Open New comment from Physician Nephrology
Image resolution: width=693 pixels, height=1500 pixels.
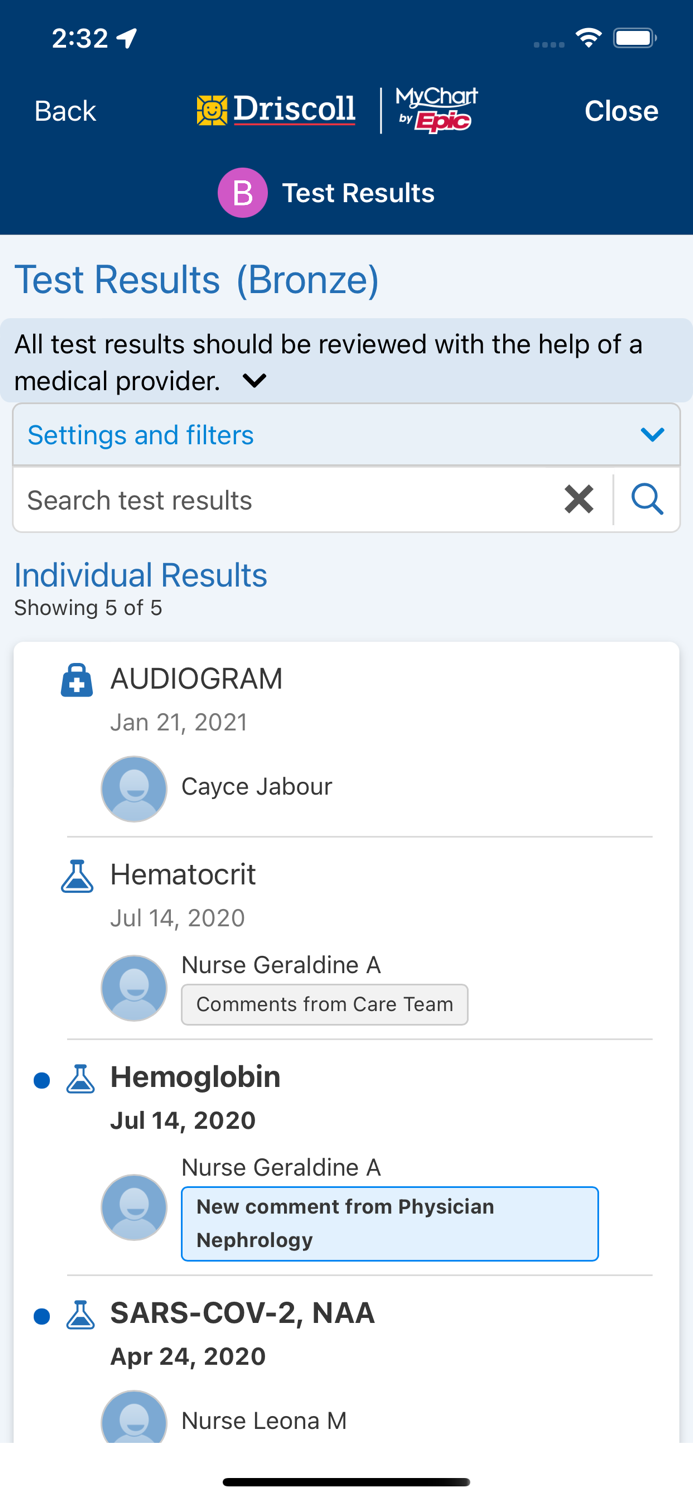coord(389,1223)
